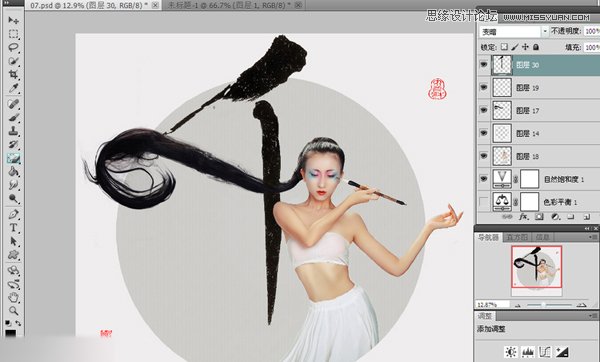Select the Lasso tool
This screenshot has height=362, width=600.
pyautogui.click(x=13, y=47)
